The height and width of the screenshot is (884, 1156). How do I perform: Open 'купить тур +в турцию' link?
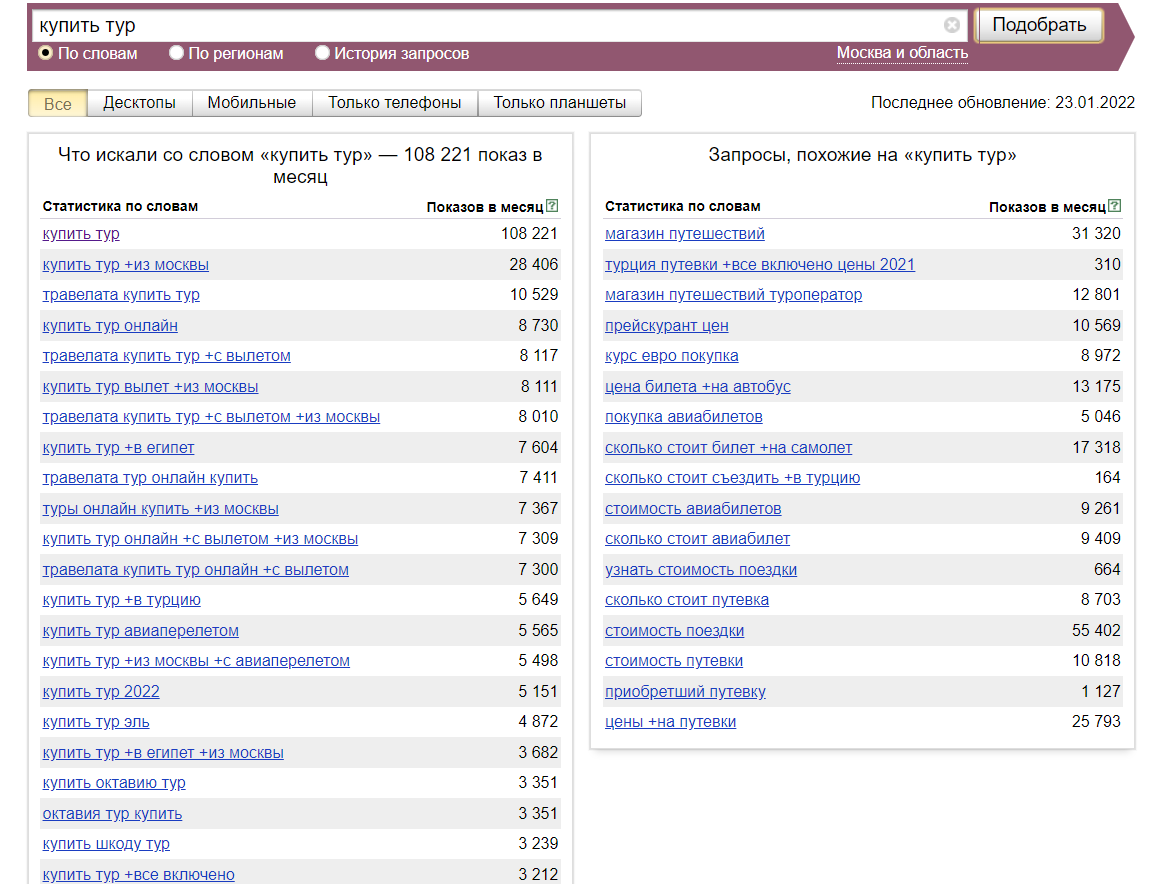pos(122,601)
